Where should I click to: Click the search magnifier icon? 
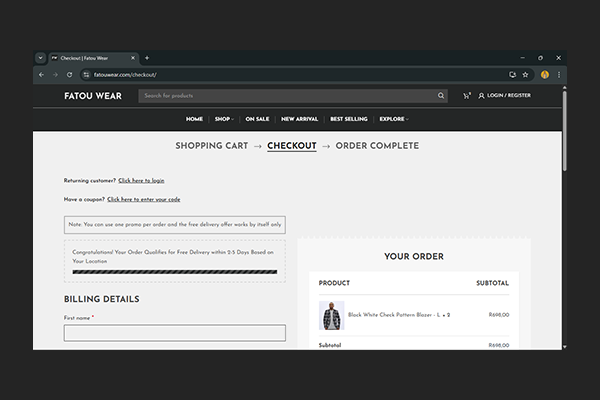pyautogui.click(x=441, y=96)
